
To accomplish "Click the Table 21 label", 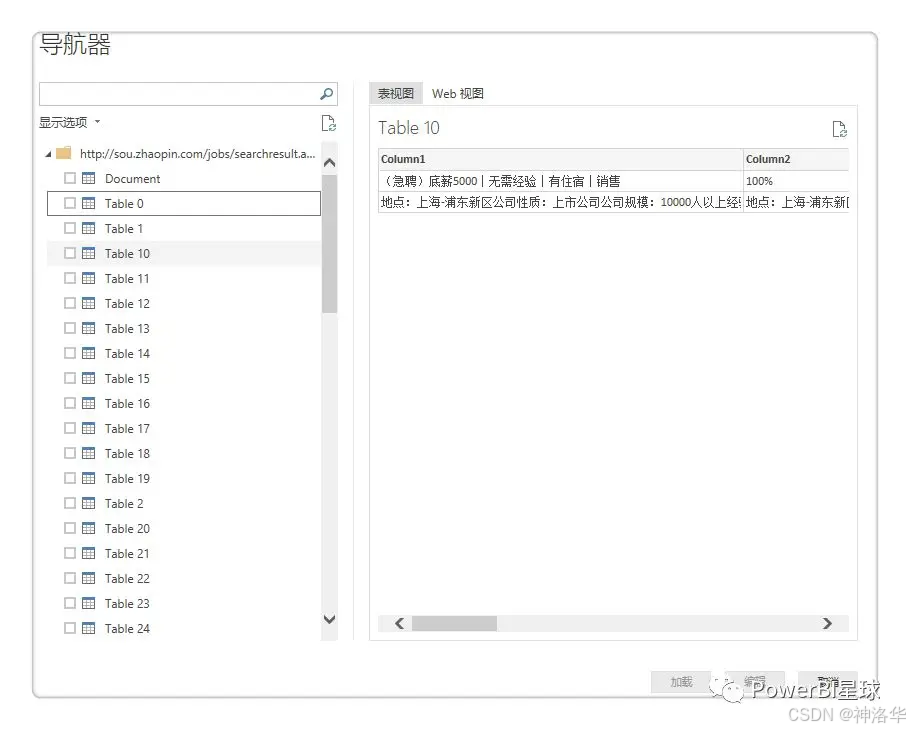I will 127,553.
